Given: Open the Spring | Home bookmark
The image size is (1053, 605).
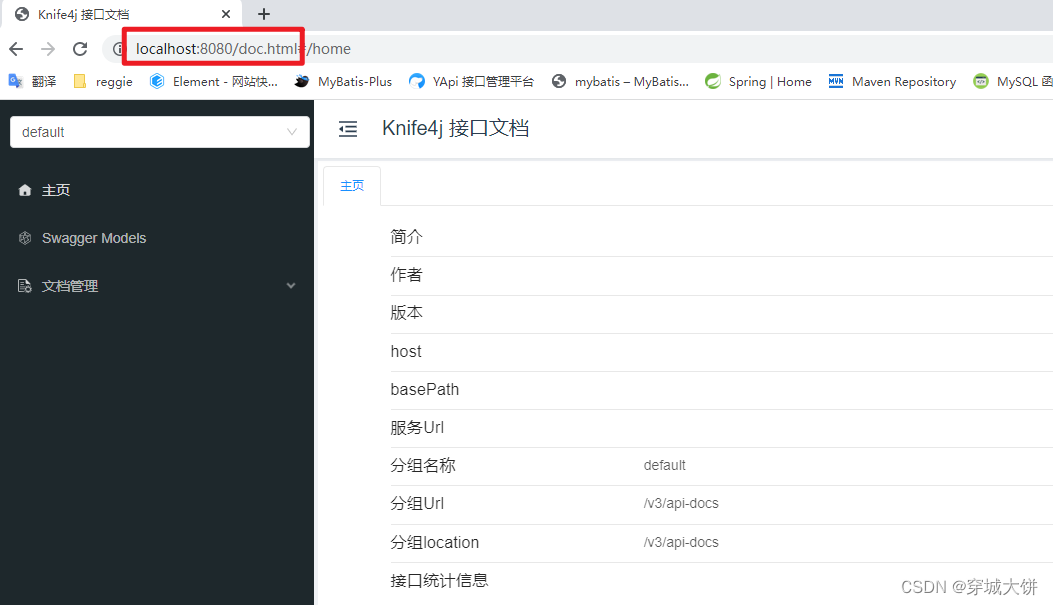Looking at the screenshot, I should pos(758,81).
